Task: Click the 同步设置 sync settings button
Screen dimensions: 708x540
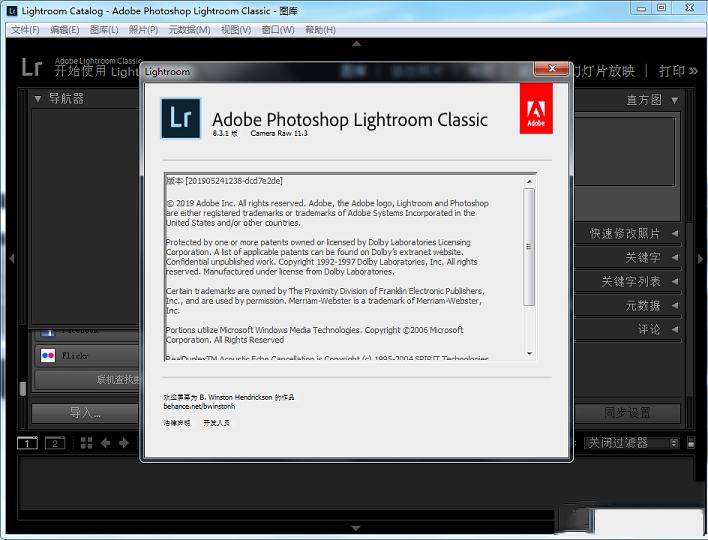Action: (x=627, y=413)
